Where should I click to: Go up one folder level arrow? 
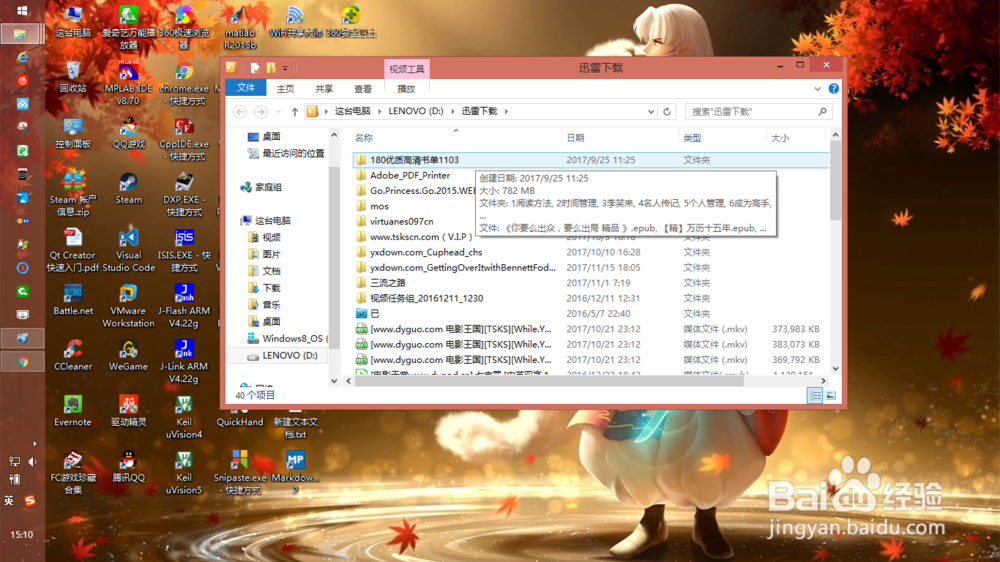point(295,112)
